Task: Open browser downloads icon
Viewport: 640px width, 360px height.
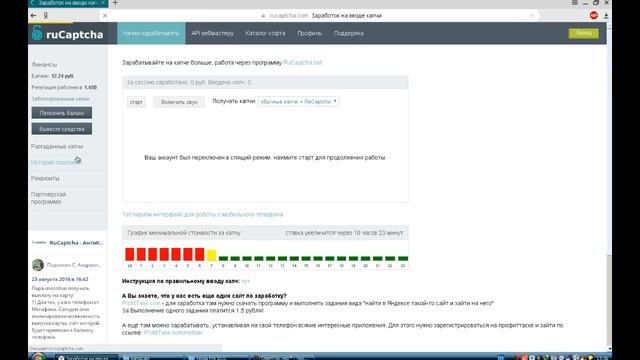Action: click(606, 16)
